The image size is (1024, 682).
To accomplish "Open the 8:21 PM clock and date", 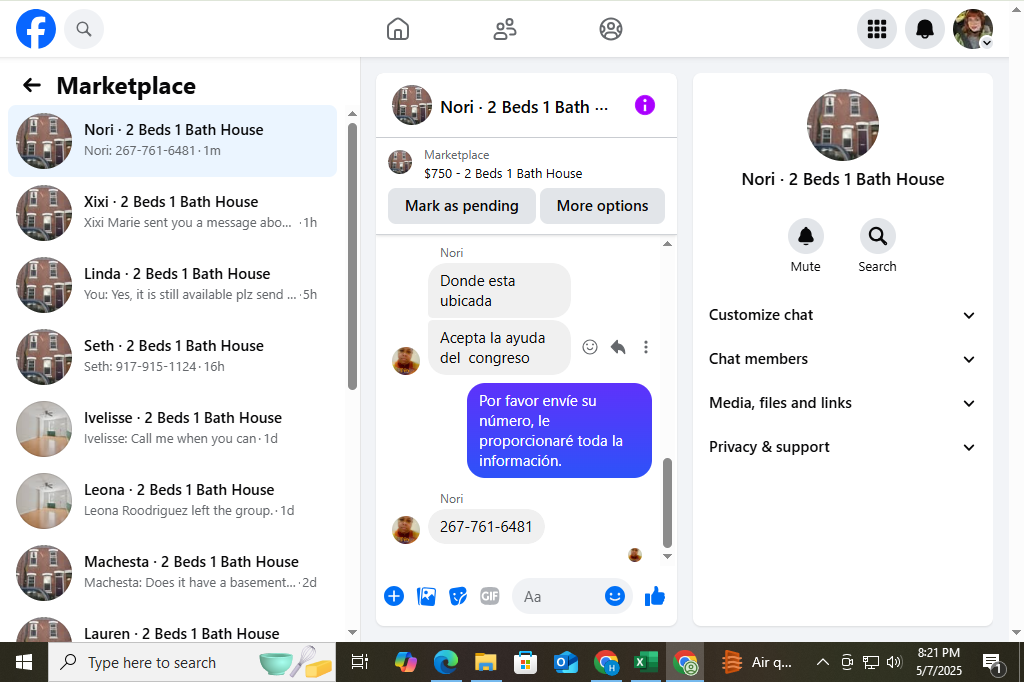I will pos(938,661).
